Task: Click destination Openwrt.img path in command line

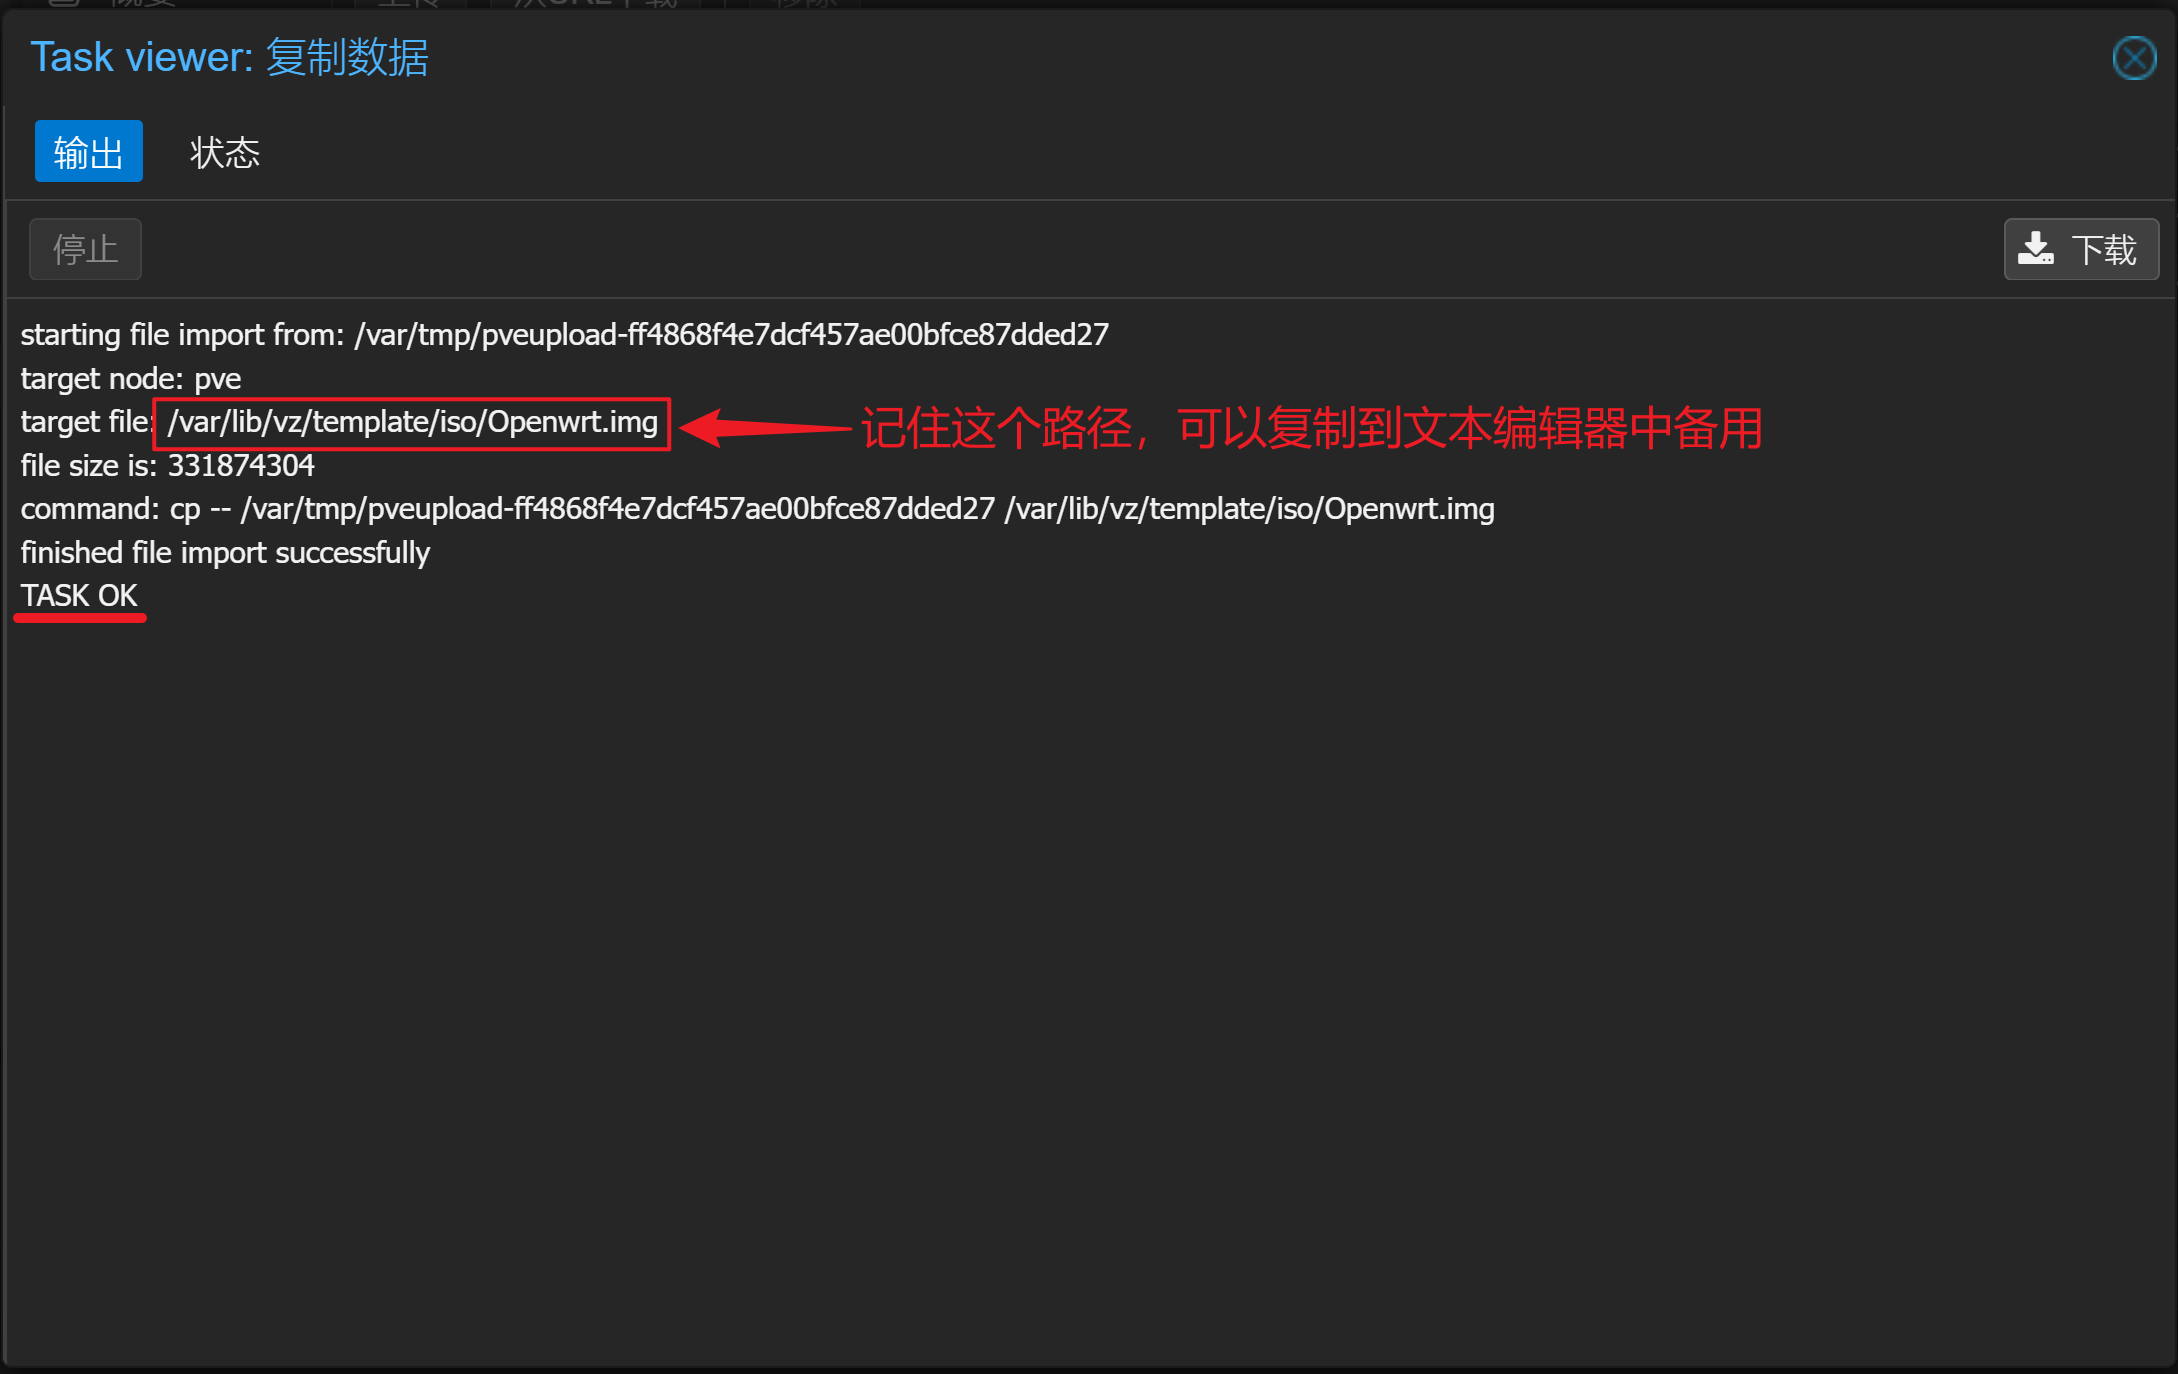Action: (1250, 509)
